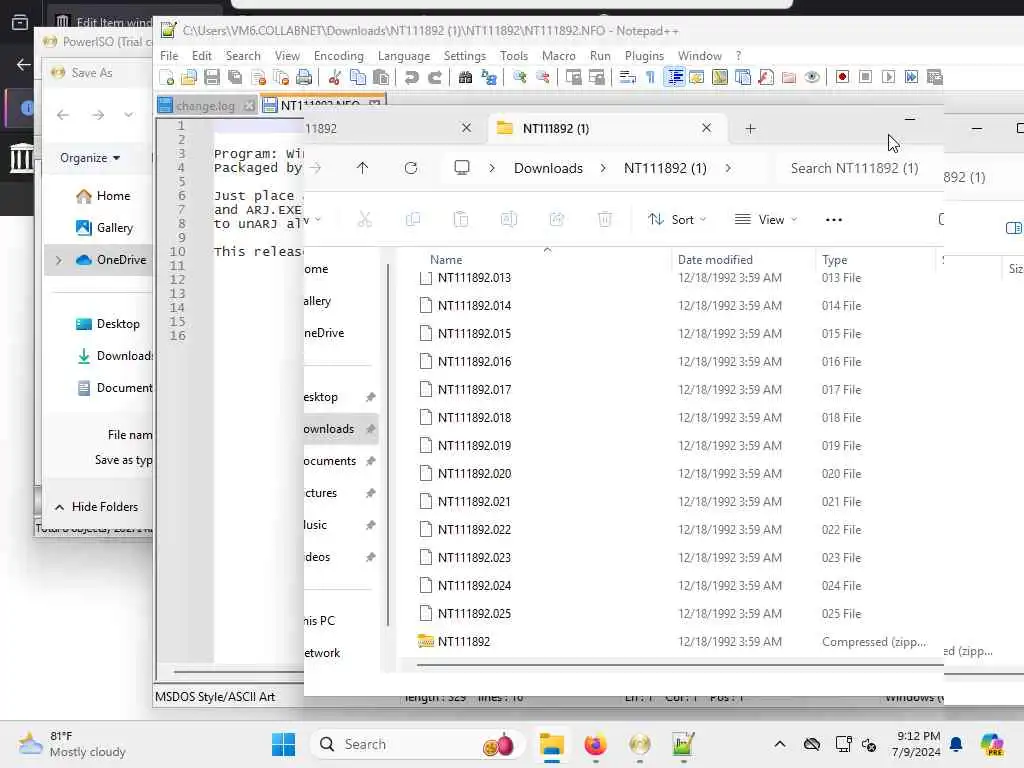Open the Language menu in Notepad++
The image size is (1024, 768).
click(404, 56)
